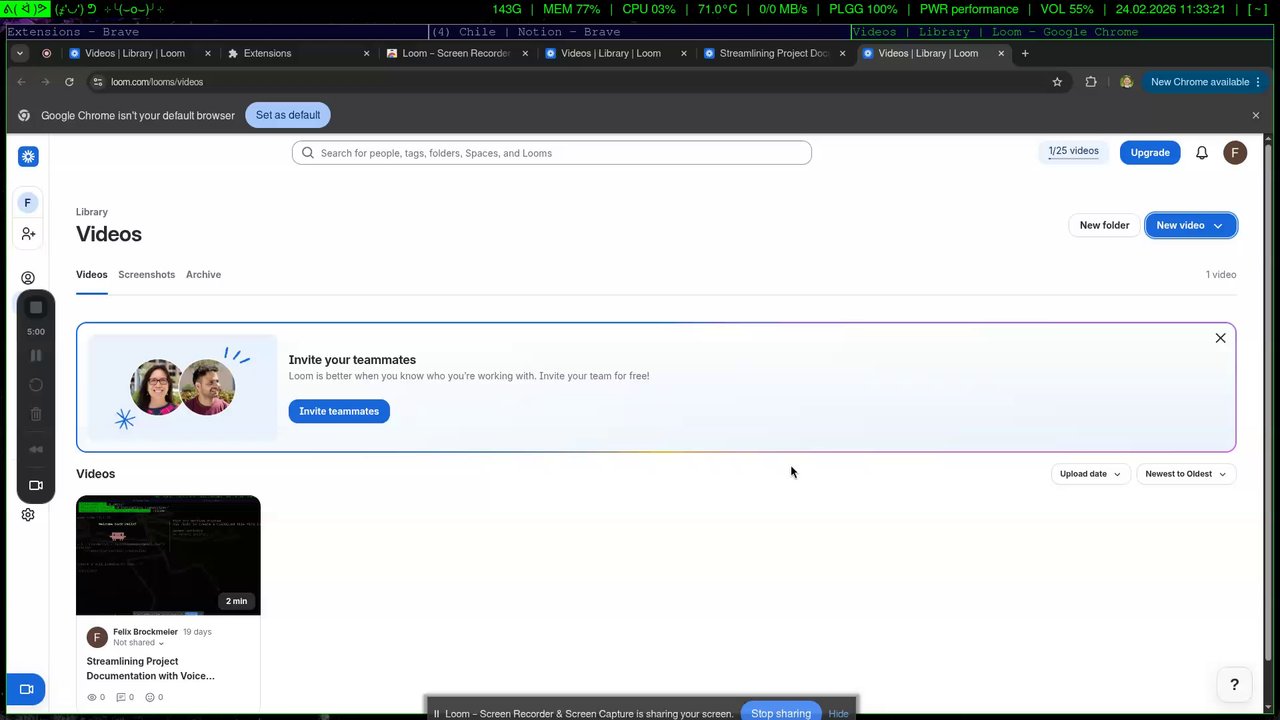
Task: Click the magnifier icon in search bar
Action: 308,153
